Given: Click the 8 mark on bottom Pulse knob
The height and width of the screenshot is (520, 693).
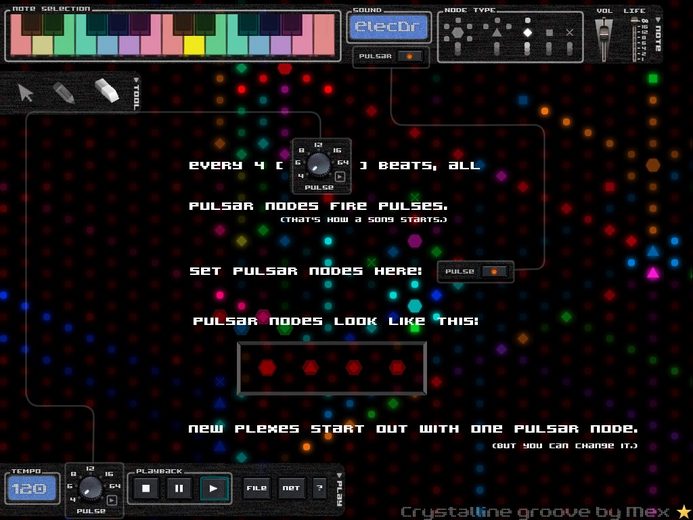Looking at the screenshot, I should [x=73, y=474].
